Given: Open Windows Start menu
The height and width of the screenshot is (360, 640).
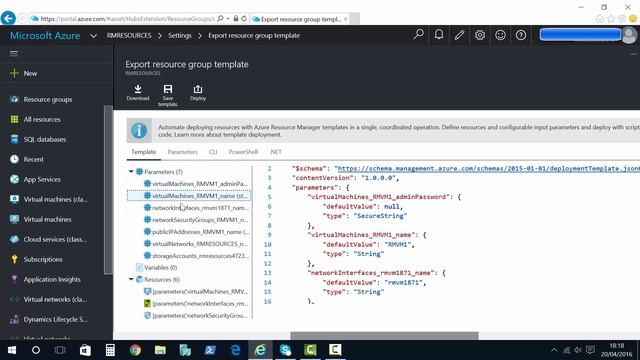Looking at the screenshot, I should pyautogui.click(x=12, y=350).
